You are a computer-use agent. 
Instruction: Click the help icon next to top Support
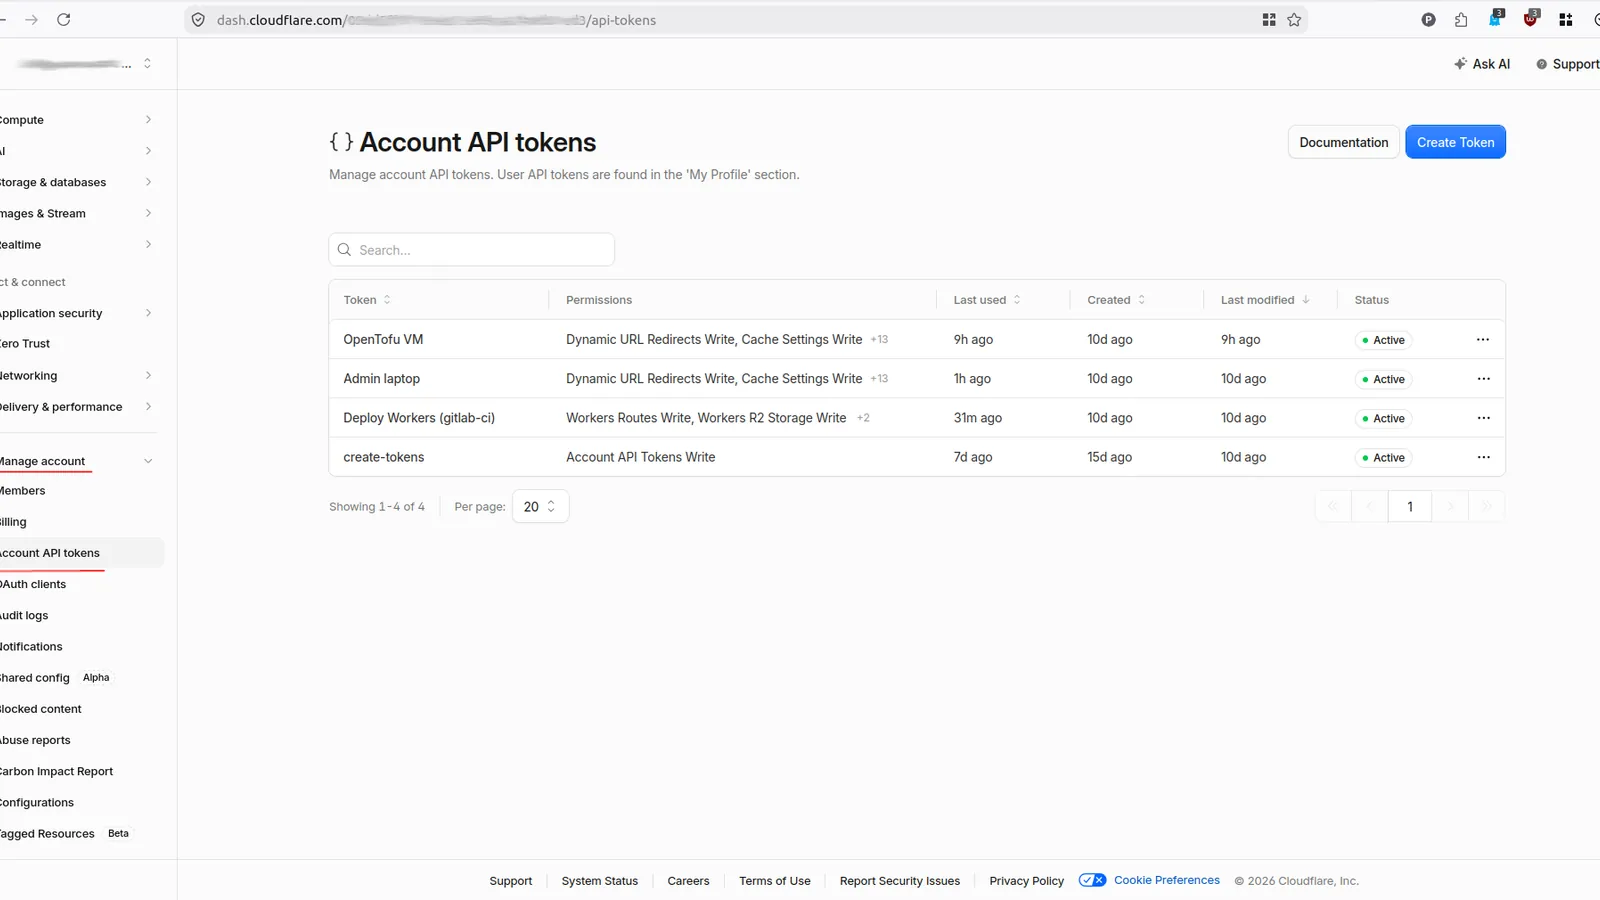click(1541, 64)
